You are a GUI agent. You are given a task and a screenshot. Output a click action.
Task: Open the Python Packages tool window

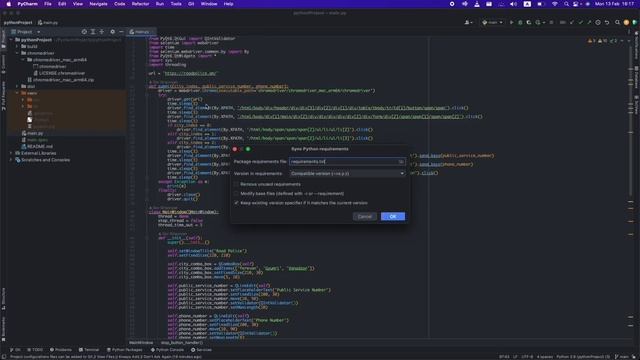[124, 350]
